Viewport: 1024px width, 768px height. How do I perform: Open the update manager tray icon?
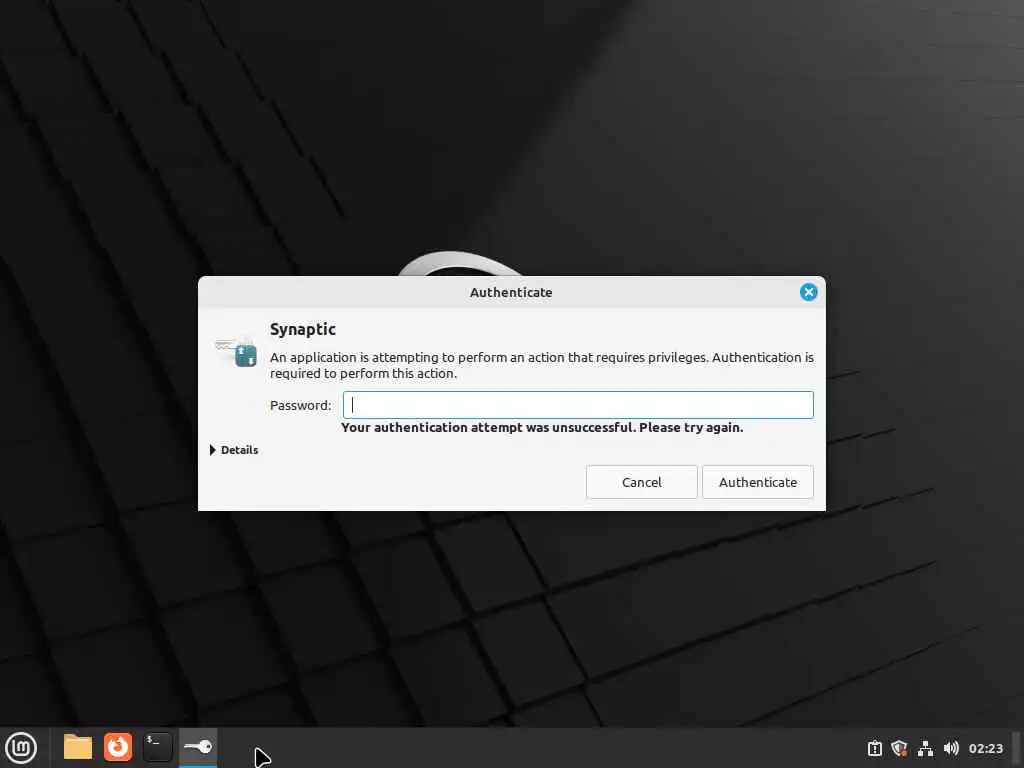pos(874,748)
